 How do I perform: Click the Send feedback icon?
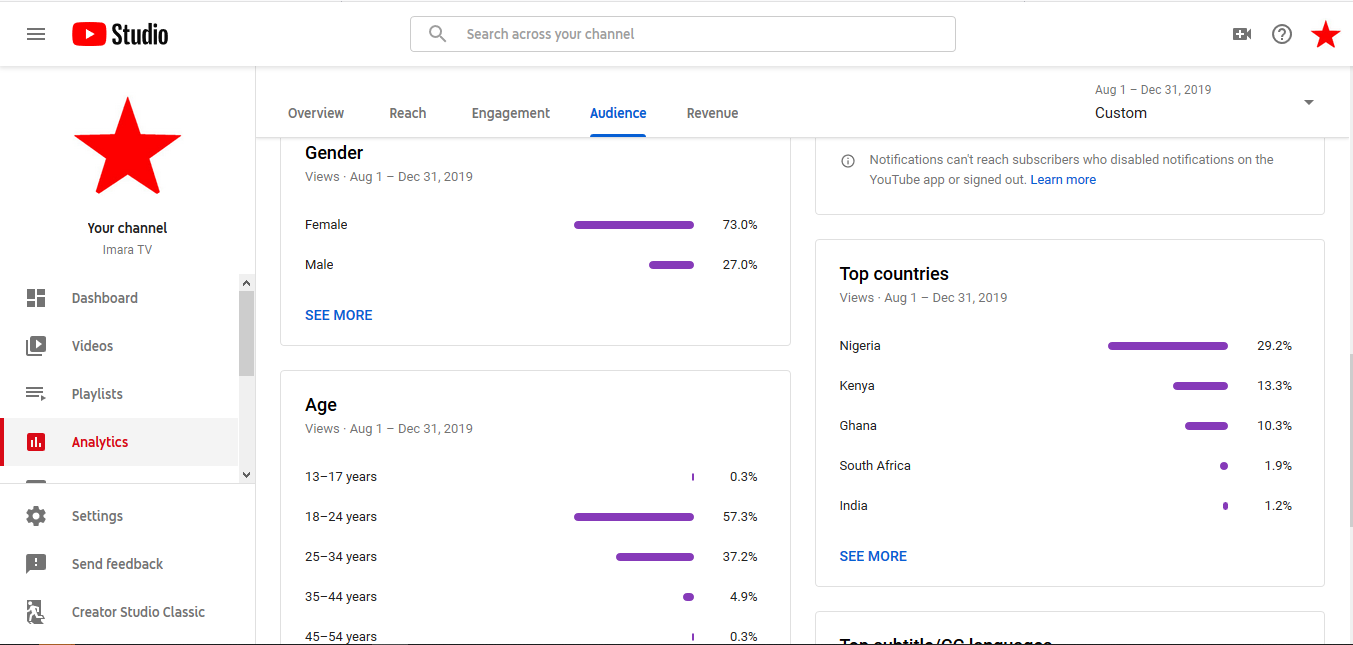(x=36, y=564)
